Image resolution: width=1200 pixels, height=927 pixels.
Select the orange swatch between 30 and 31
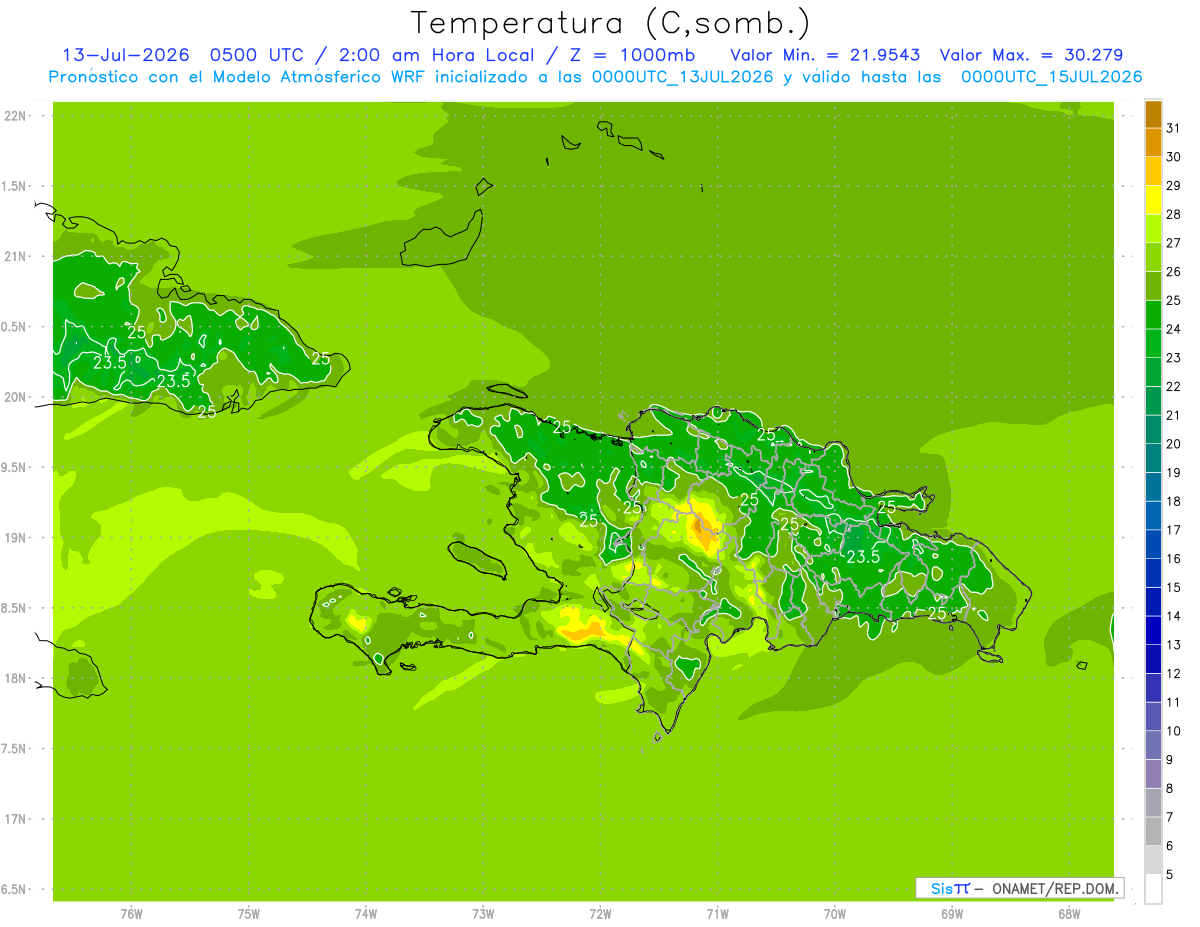coord(1153,143)
